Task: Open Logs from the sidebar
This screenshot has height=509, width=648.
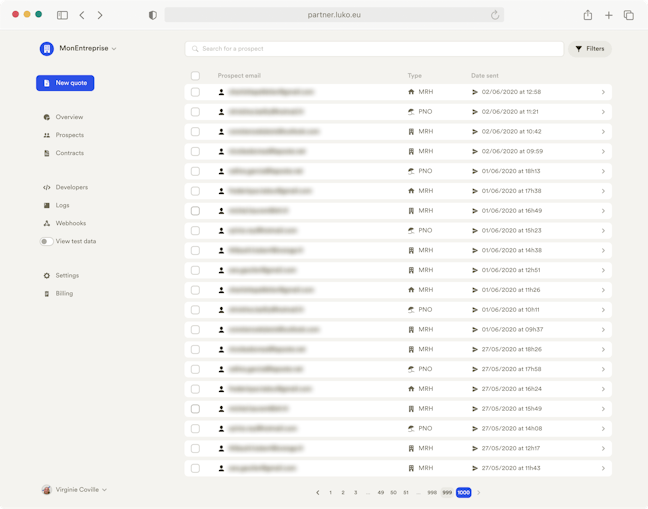Action: tap(62, 205)
